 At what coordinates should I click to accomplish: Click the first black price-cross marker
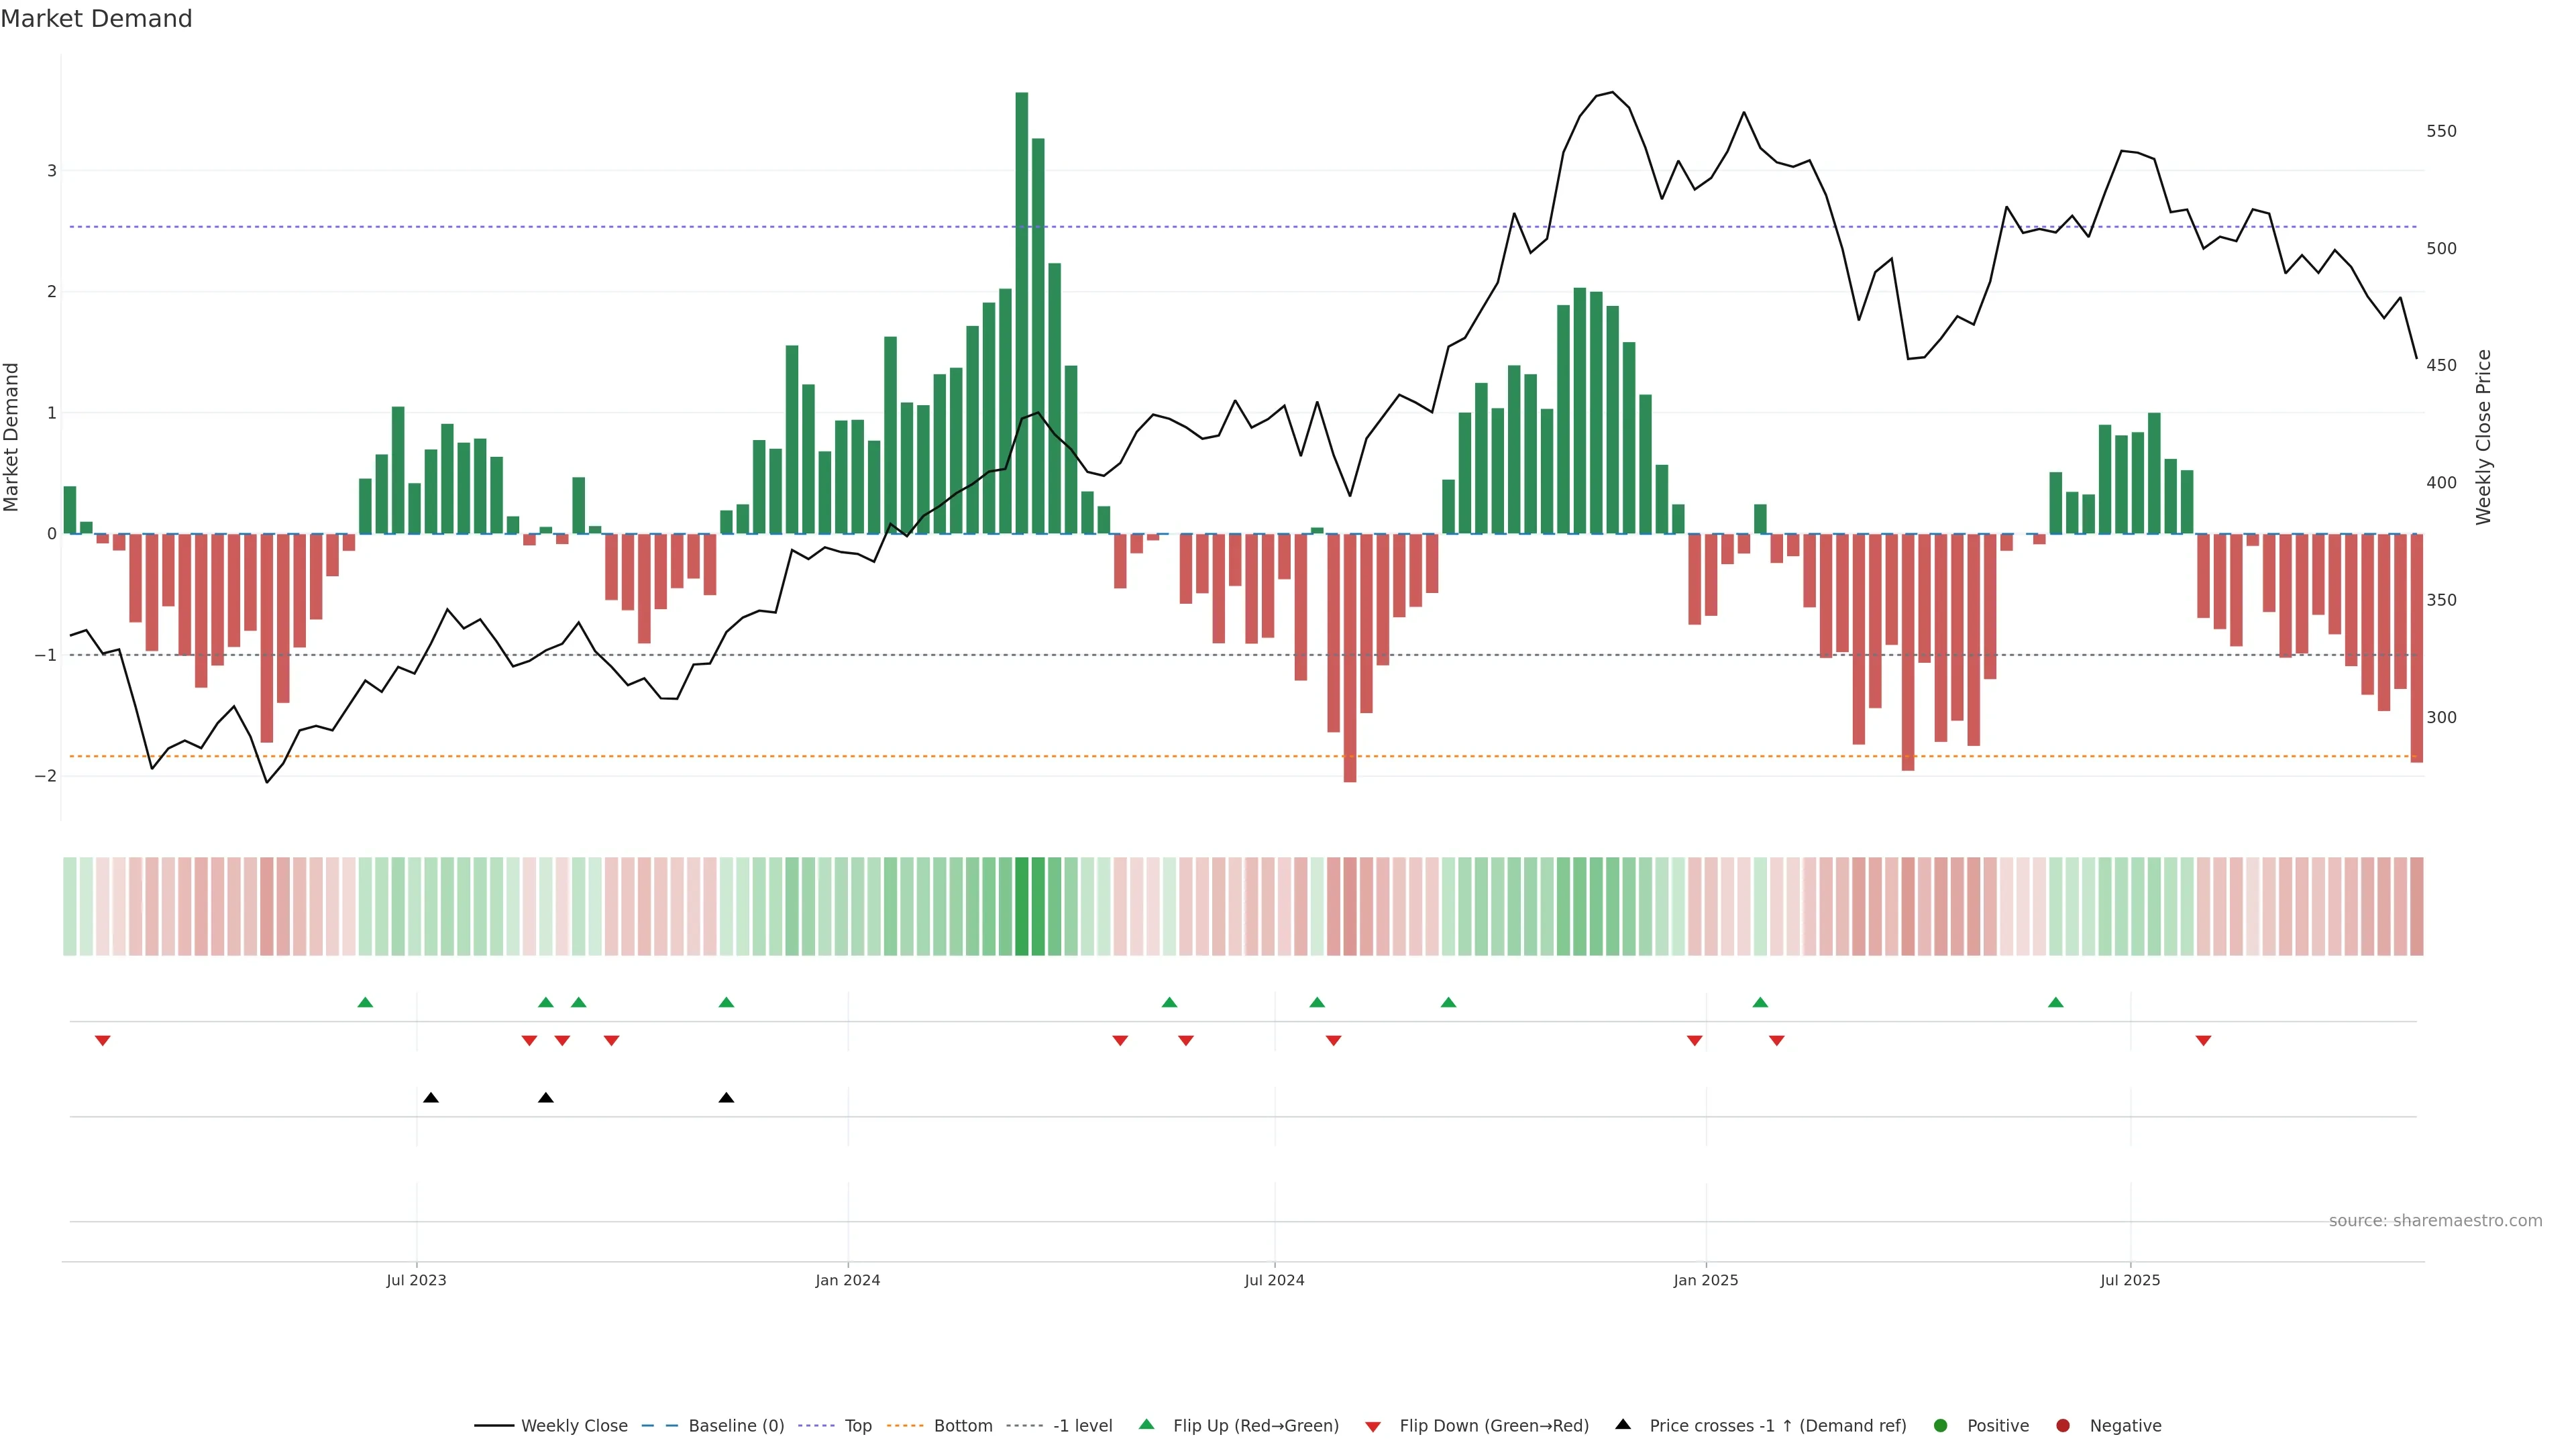(x=431, y=1098)
